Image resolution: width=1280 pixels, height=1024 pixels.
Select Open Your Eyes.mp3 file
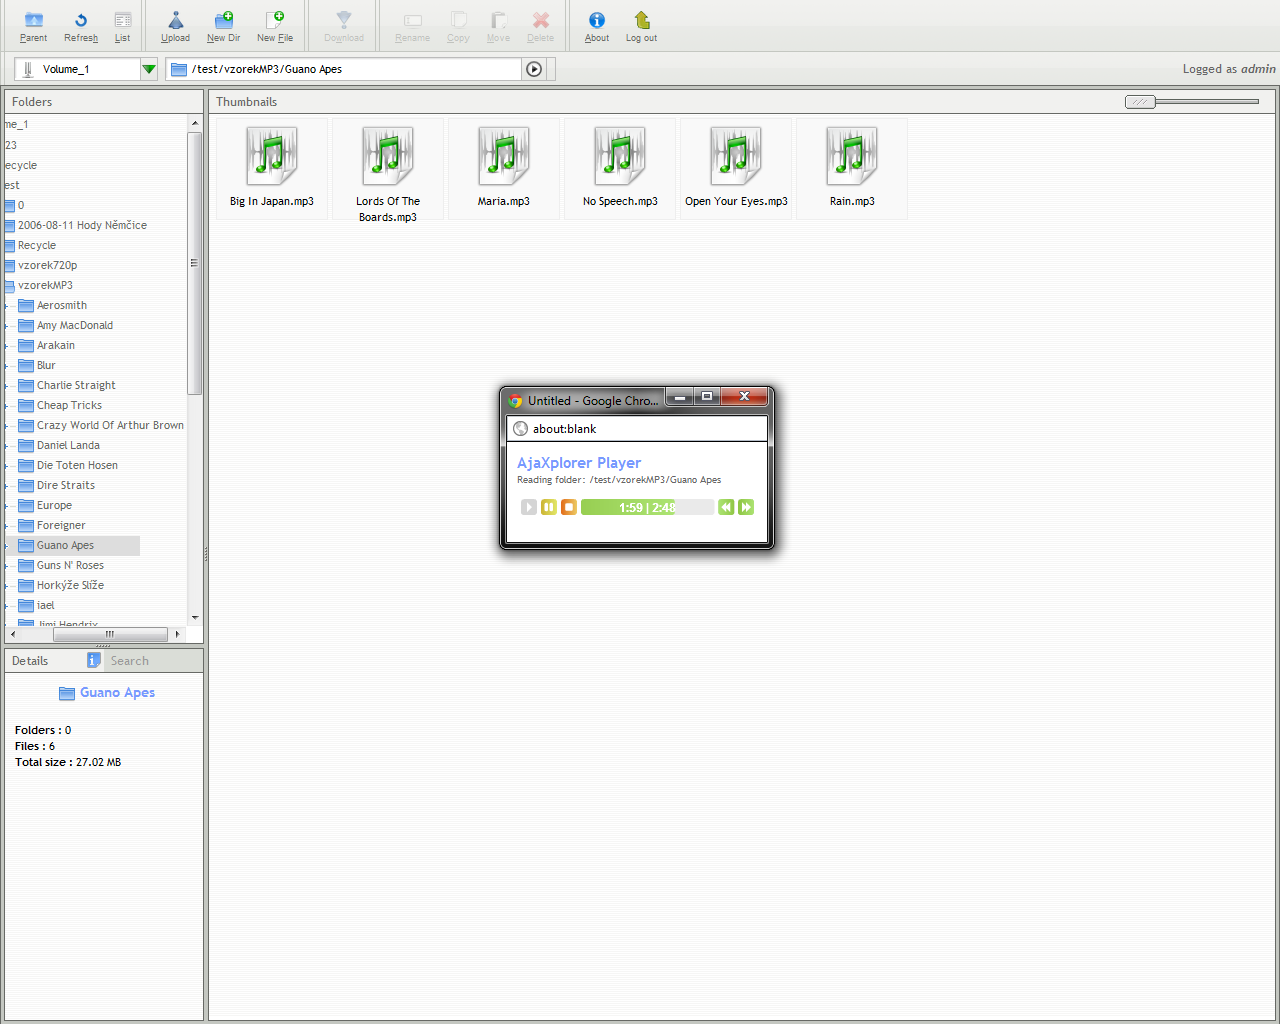point(736,168)
